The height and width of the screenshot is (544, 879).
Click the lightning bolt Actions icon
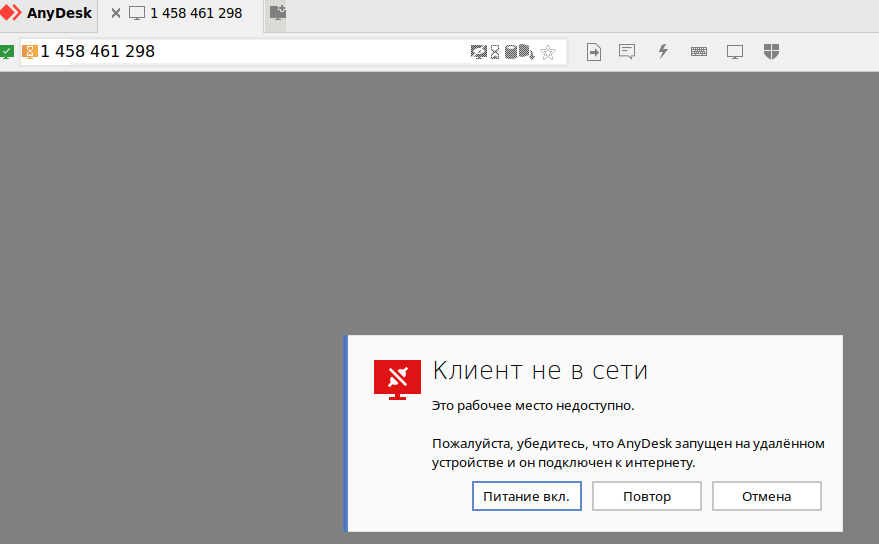(x=662, y=52)
